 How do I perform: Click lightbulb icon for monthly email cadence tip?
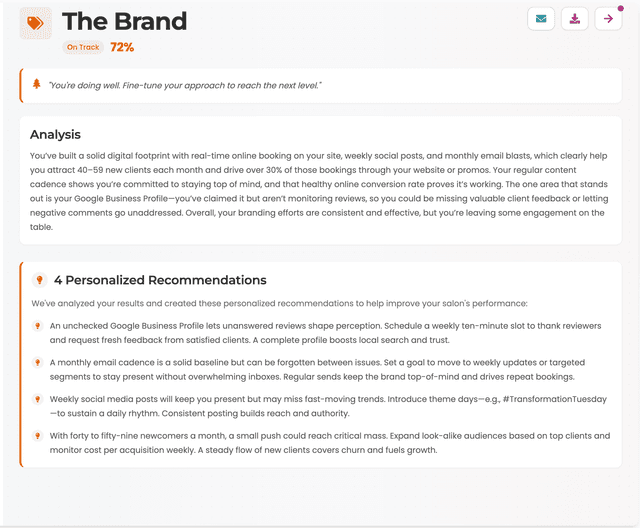coord(37,362)
